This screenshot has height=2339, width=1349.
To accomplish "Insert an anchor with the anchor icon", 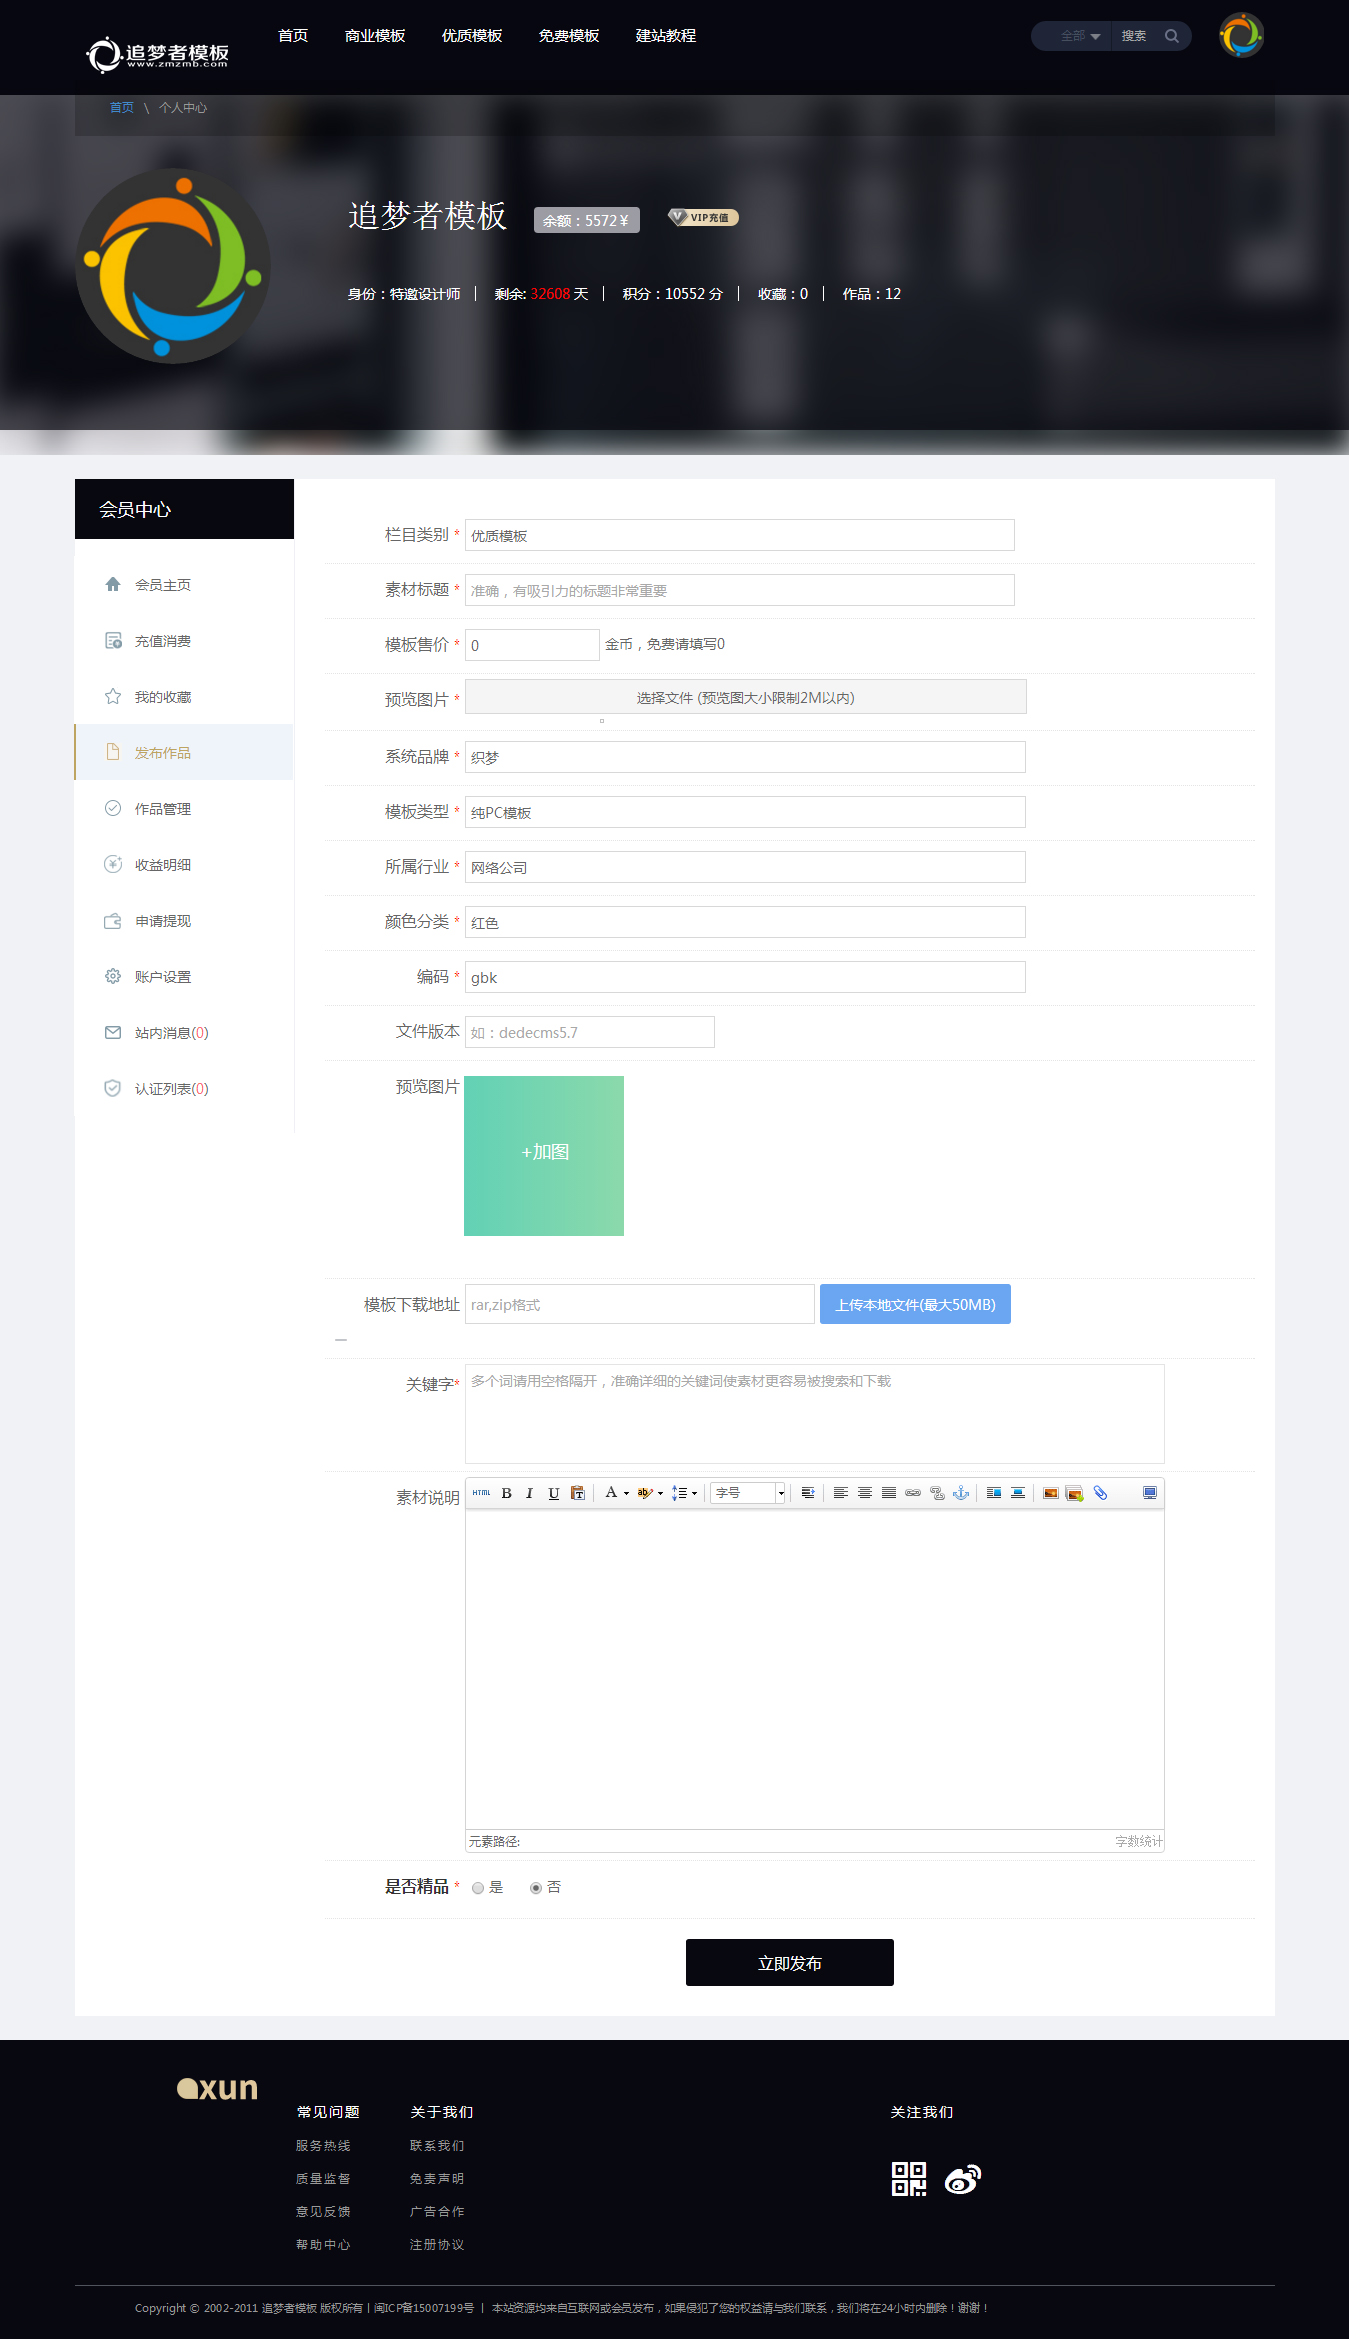I will [x=961, y=1493].
